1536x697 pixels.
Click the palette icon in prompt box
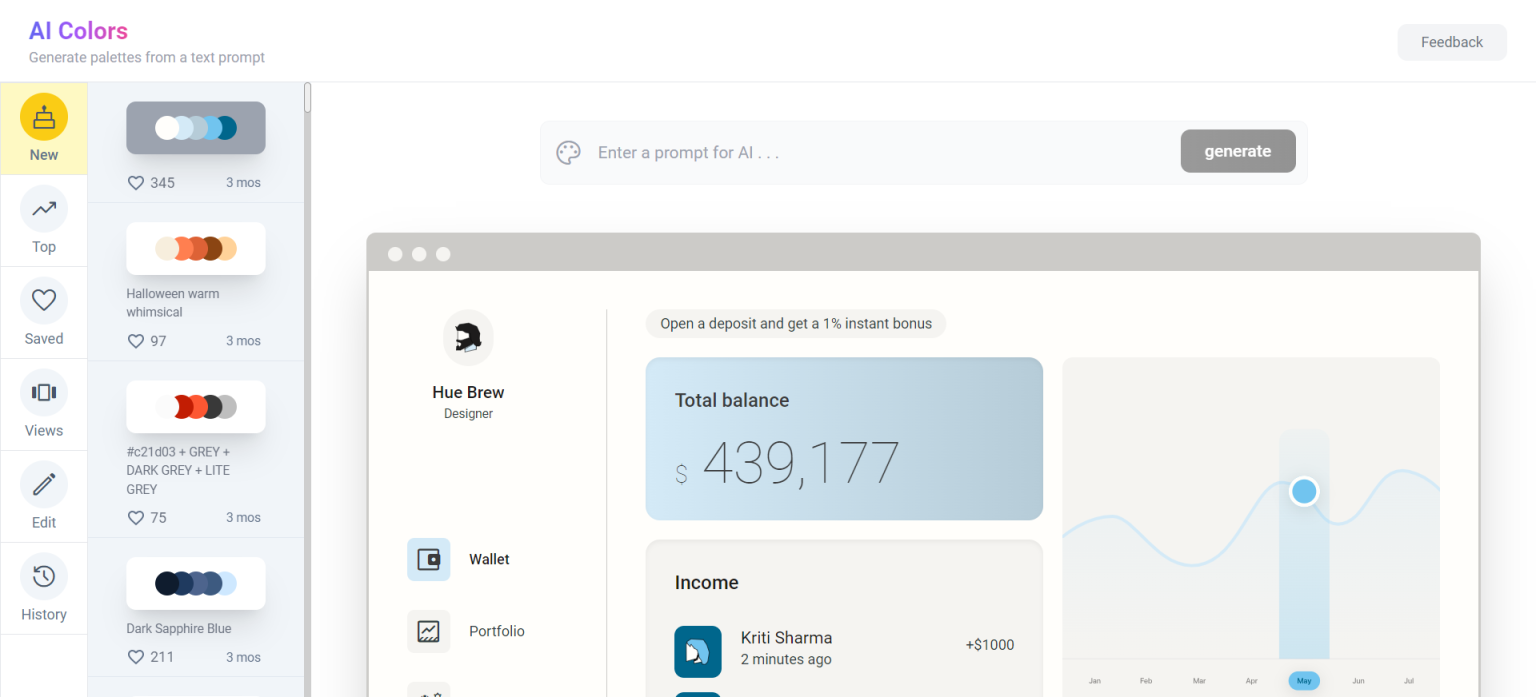(x=569, y=152)
